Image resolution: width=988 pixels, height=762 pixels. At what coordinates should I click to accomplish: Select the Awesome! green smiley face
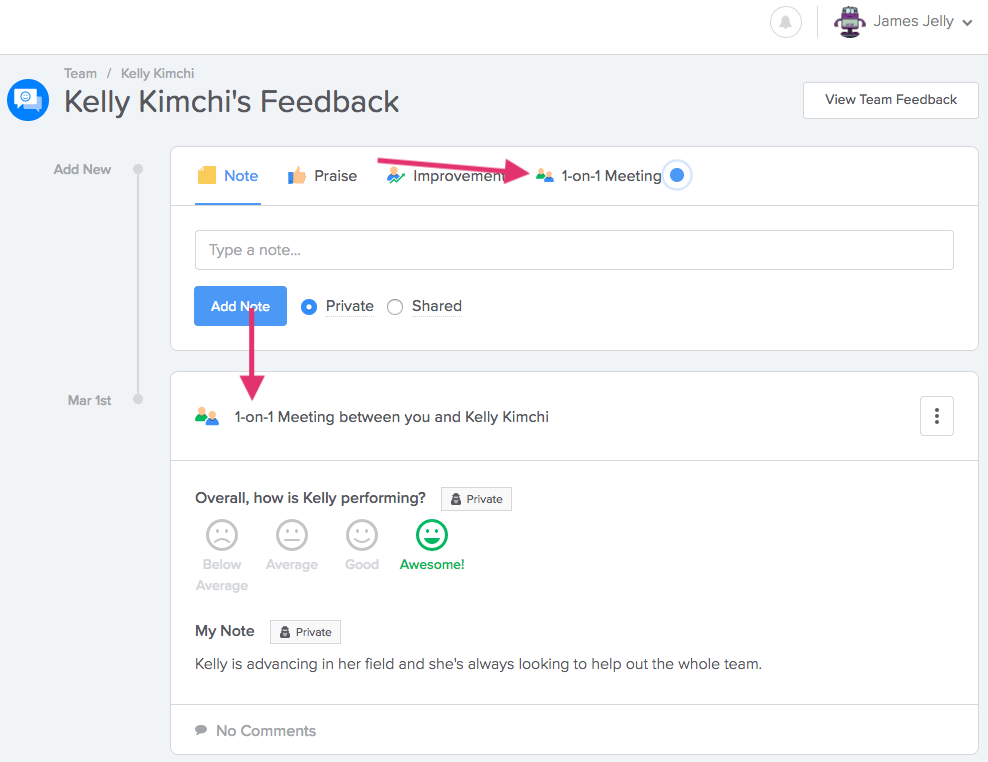432,535
